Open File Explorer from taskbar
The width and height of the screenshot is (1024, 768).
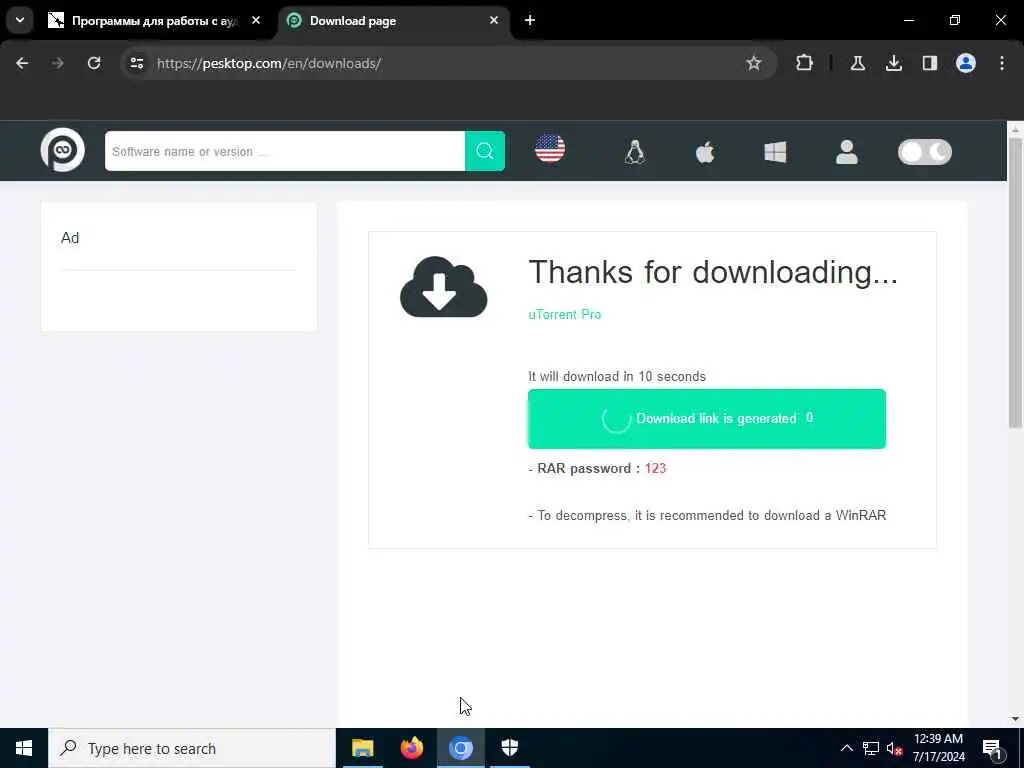(x=362, y=748)
